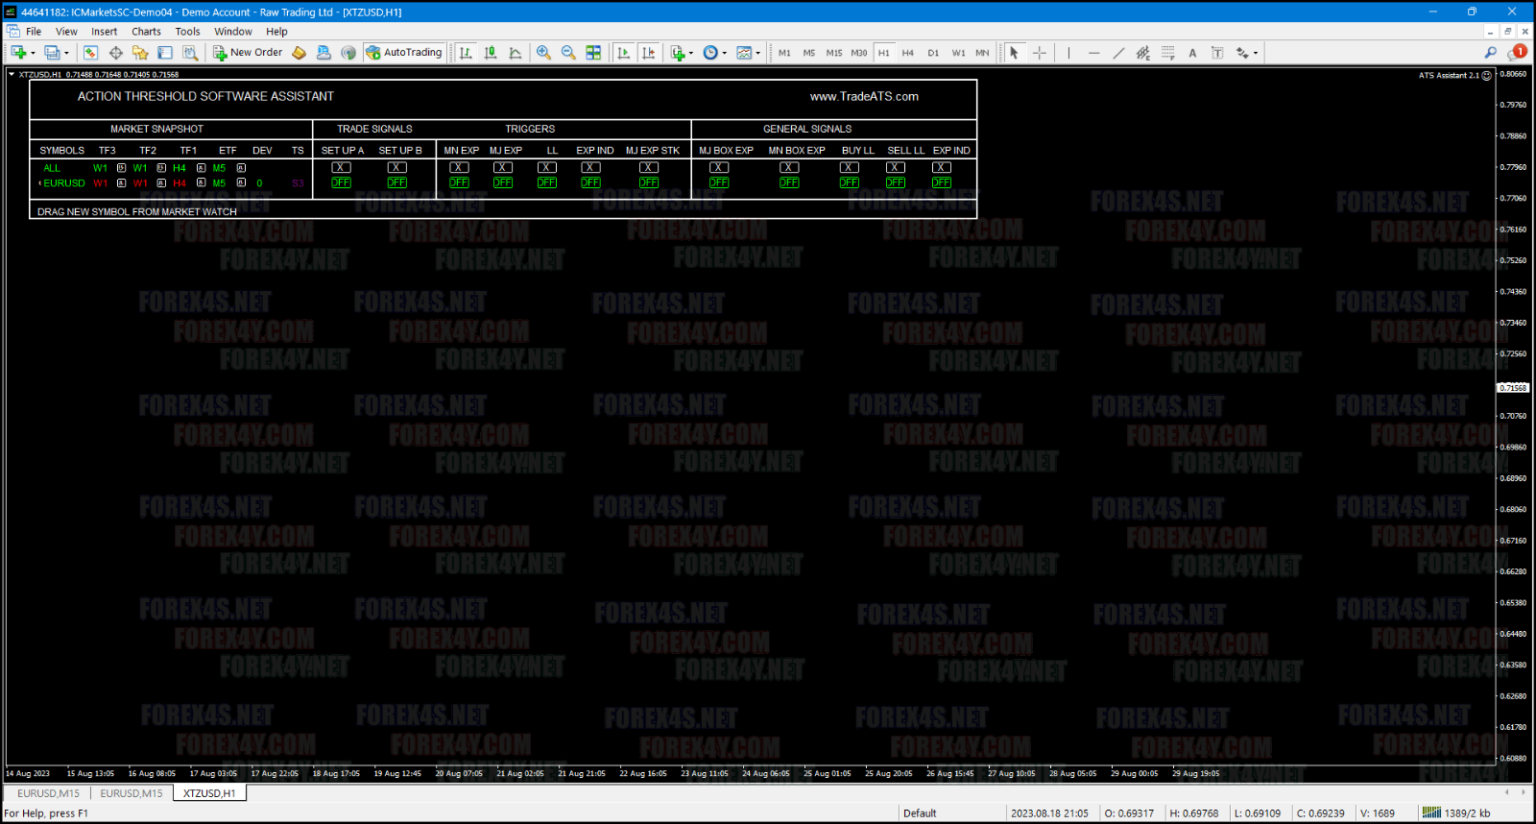Click the New Order button

[248, 53]
